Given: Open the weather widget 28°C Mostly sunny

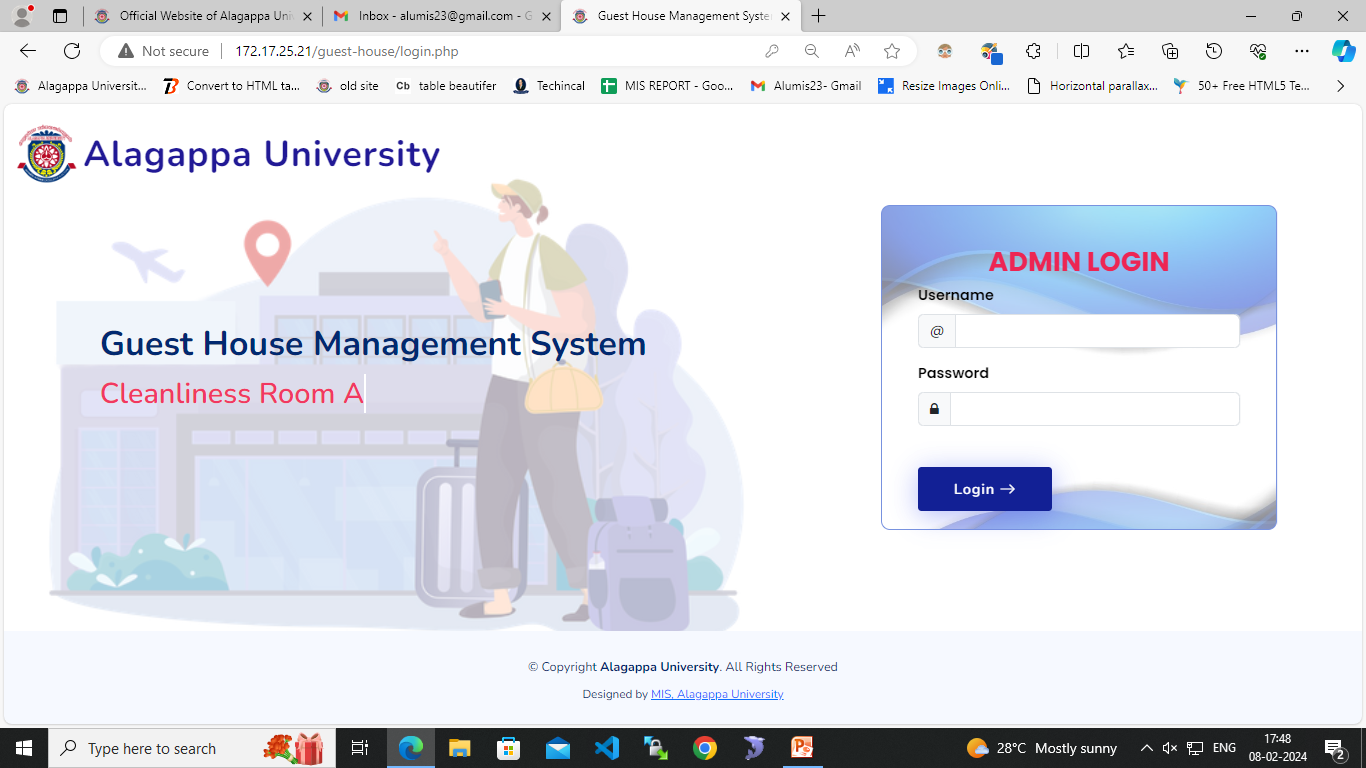Looking at the screenshot, I should (x=1042, y=748).
